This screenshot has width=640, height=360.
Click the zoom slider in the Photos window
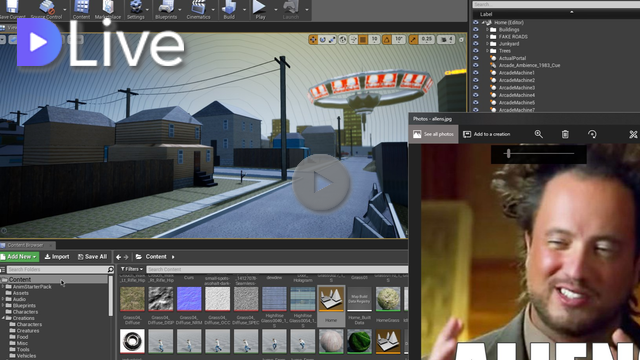[x=538, y=153]
